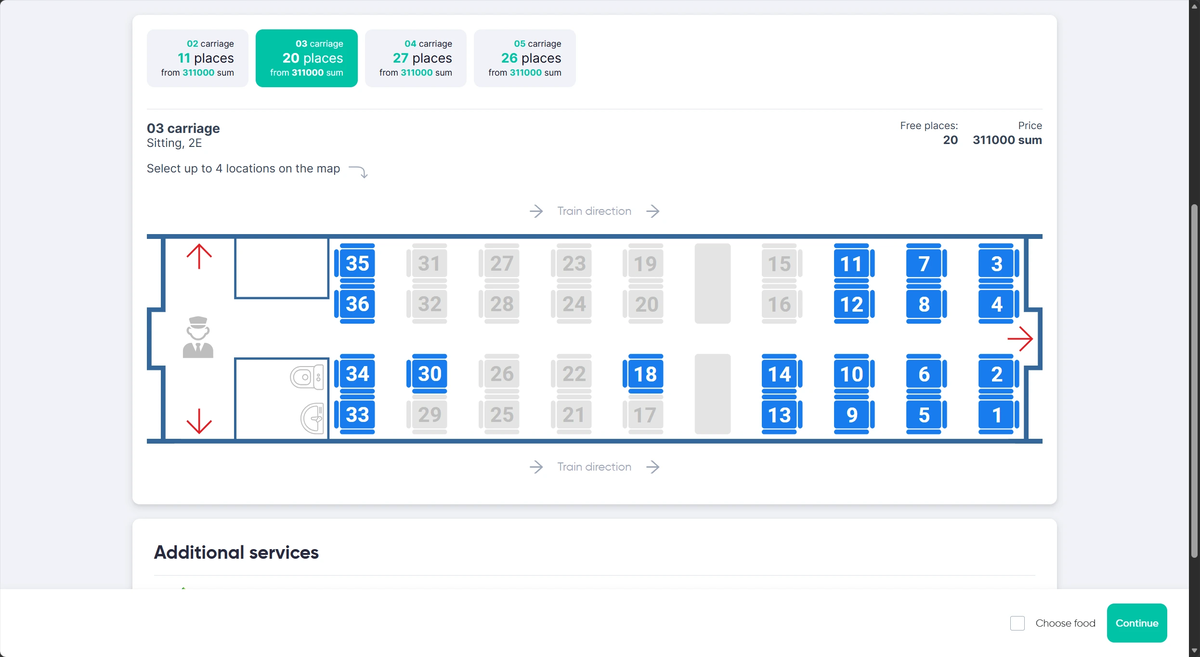Select seat 18 on the seat map

646,374
